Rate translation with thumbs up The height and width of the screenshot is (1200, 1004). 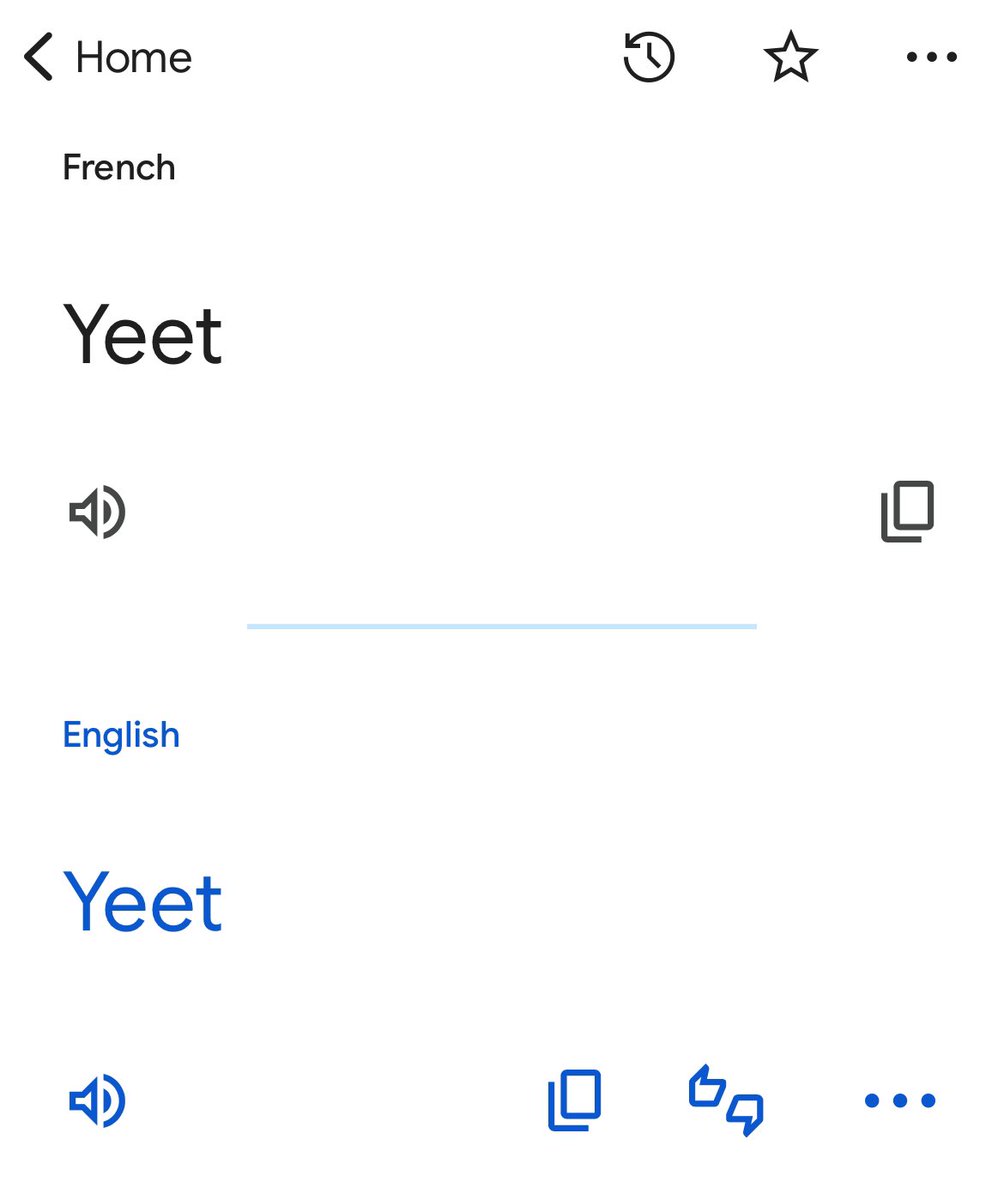[708, 1087]
